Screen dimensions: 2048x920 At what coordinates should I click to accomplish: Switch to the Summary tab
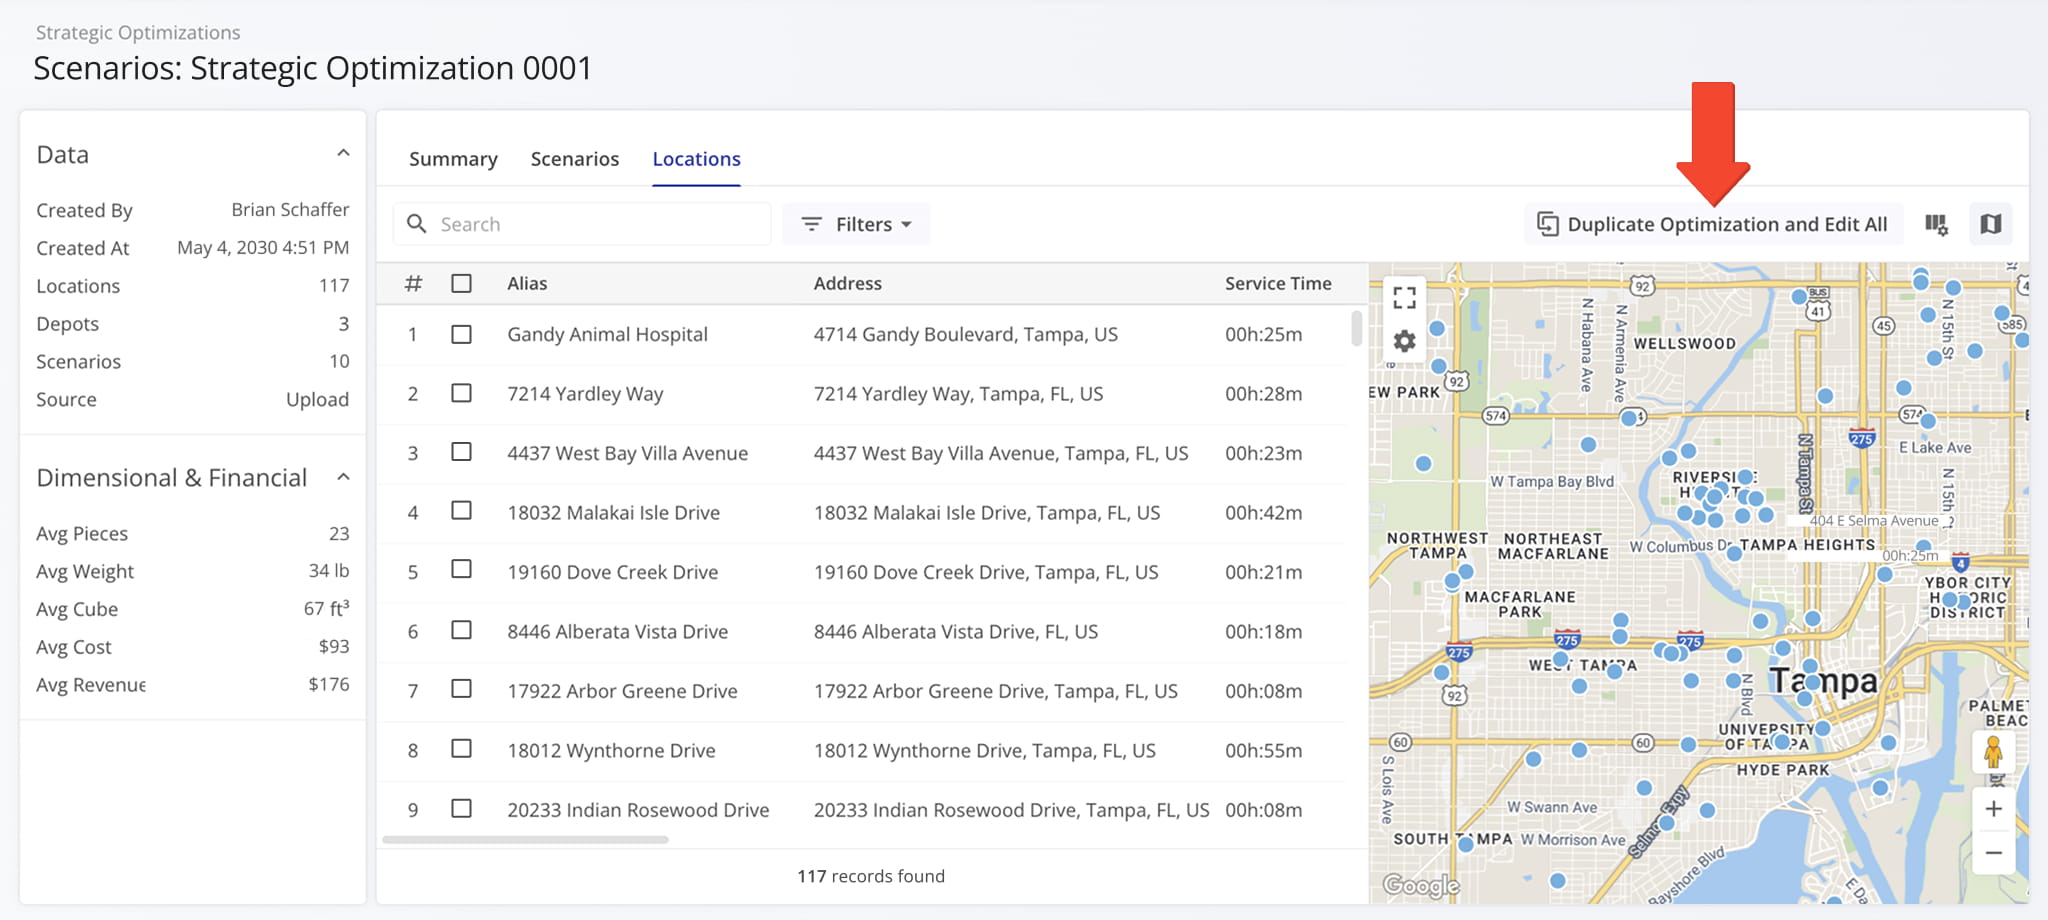453,159
